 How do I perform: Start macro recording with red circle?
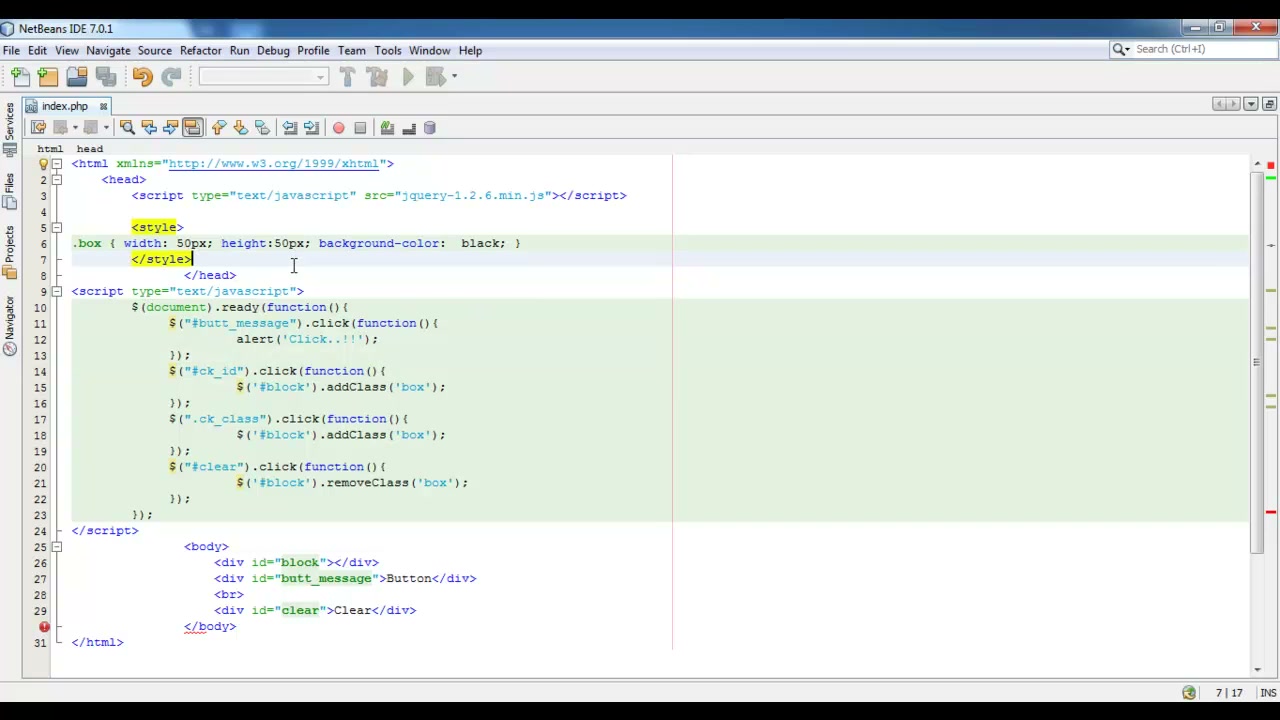point(338,128)
